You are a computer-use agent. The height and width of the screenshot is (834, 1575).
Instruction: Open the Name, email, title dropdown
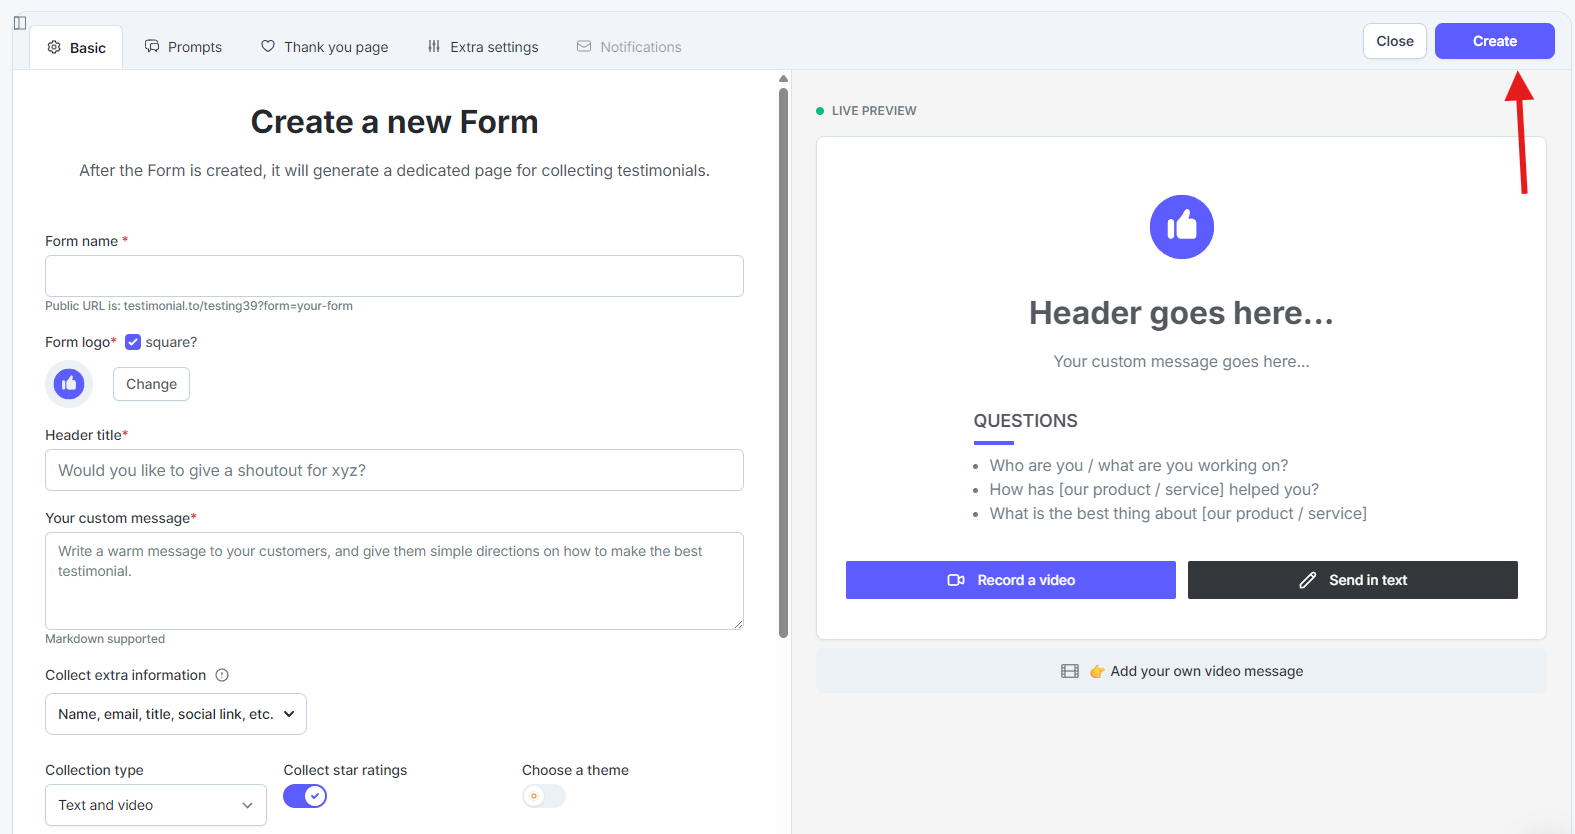pyautogui.click(x=176, y=714)
